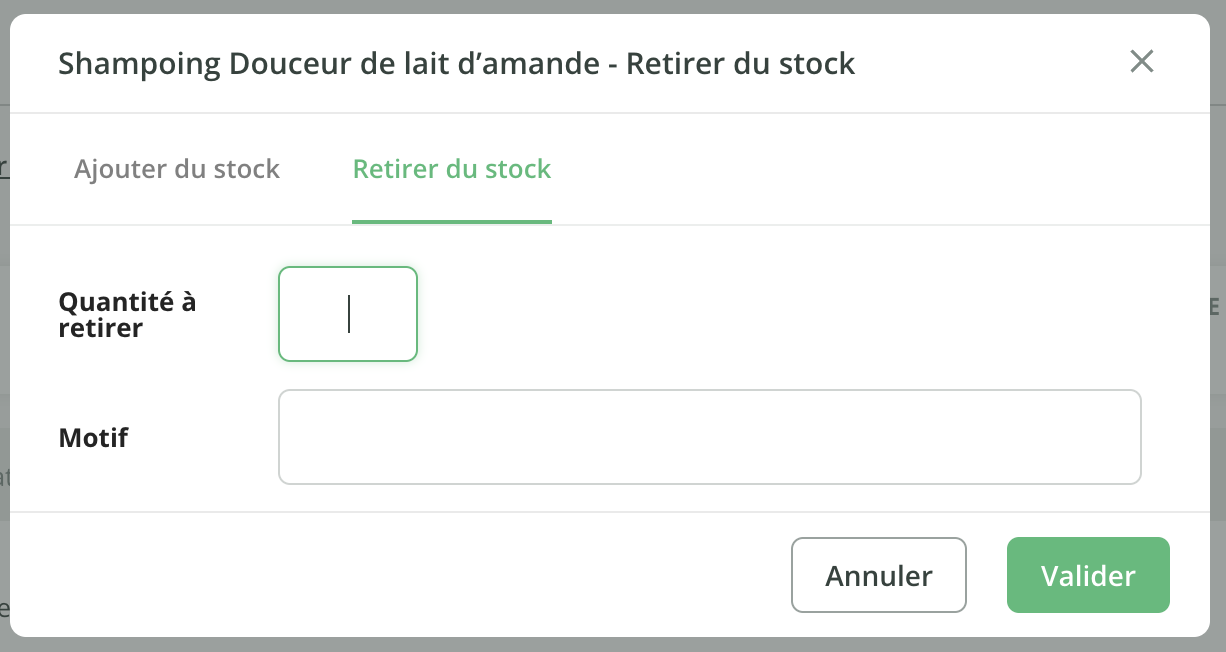Validate the stock removal
Image resolution: width=1226 pixels, height=652 pixels.
pyautogui.click(x=1087, y=575)
